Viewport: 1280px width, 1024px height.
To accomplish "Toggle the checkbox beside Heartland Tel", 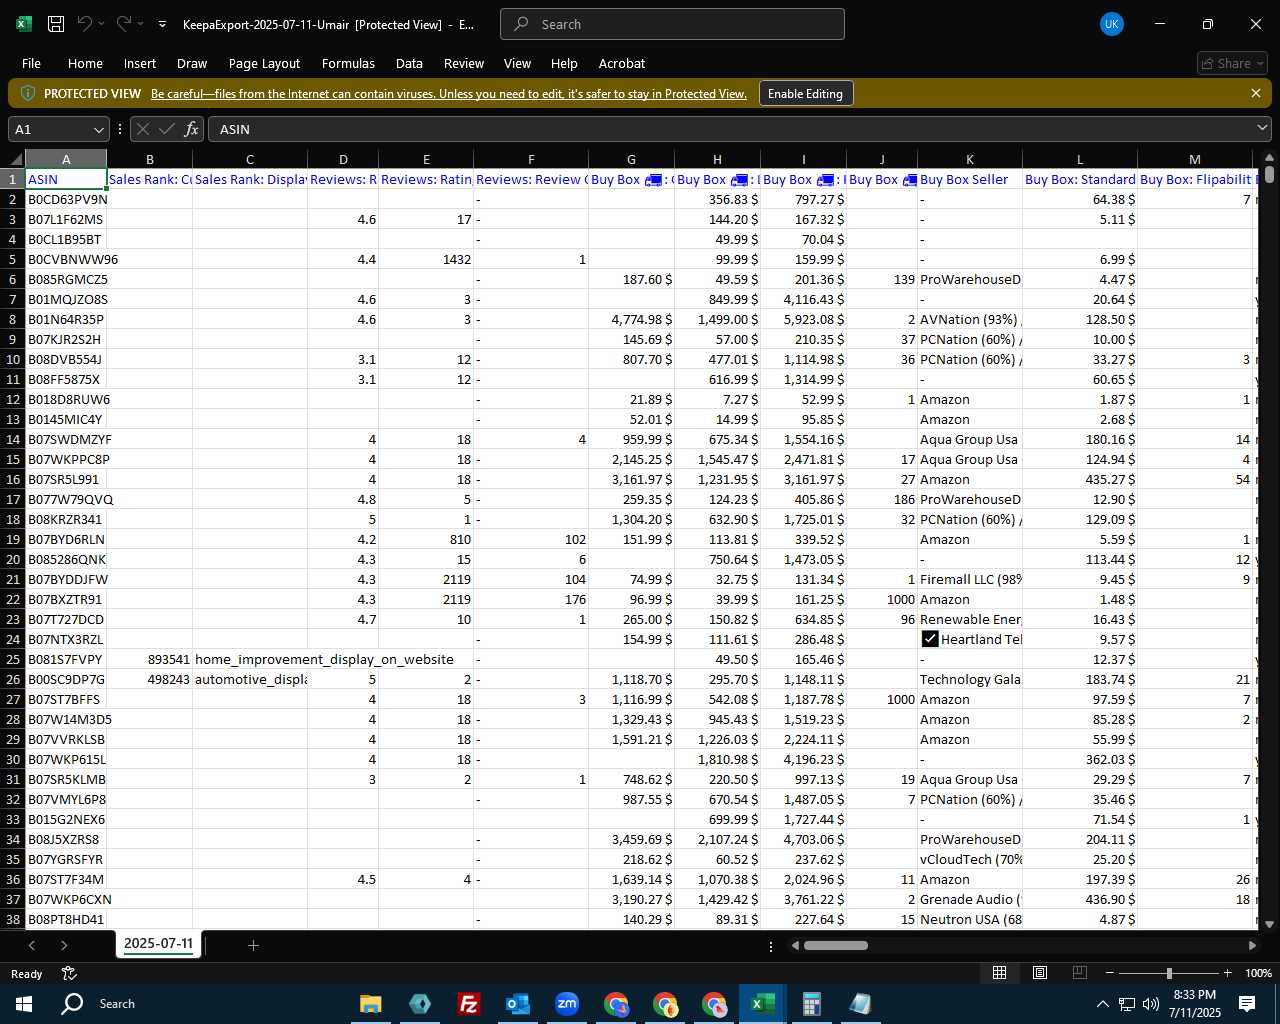I will pos(930,639).
